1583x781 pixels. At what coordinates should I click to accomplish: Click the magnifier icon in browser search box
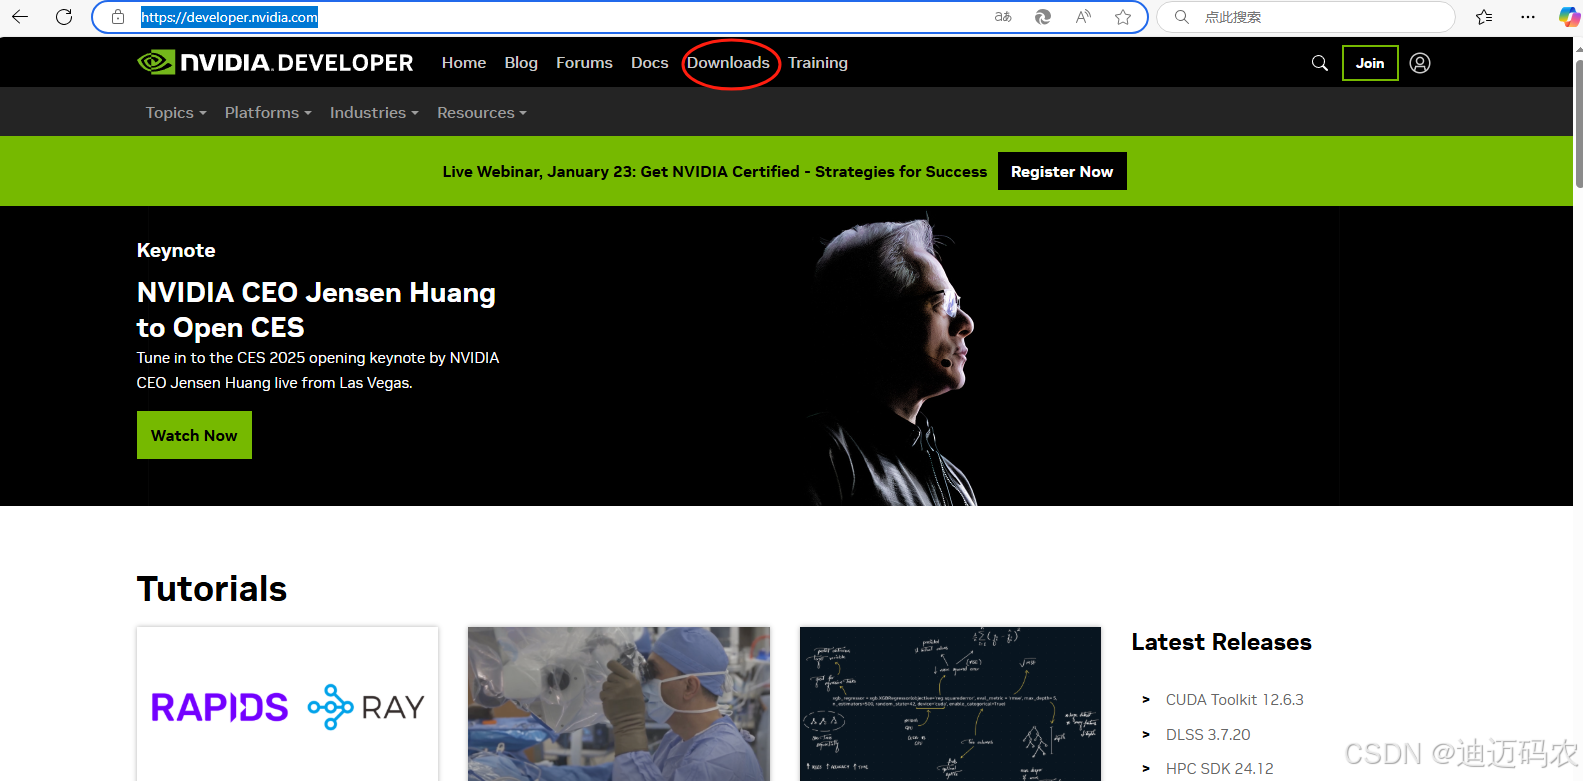click(x=1182, y=17)
